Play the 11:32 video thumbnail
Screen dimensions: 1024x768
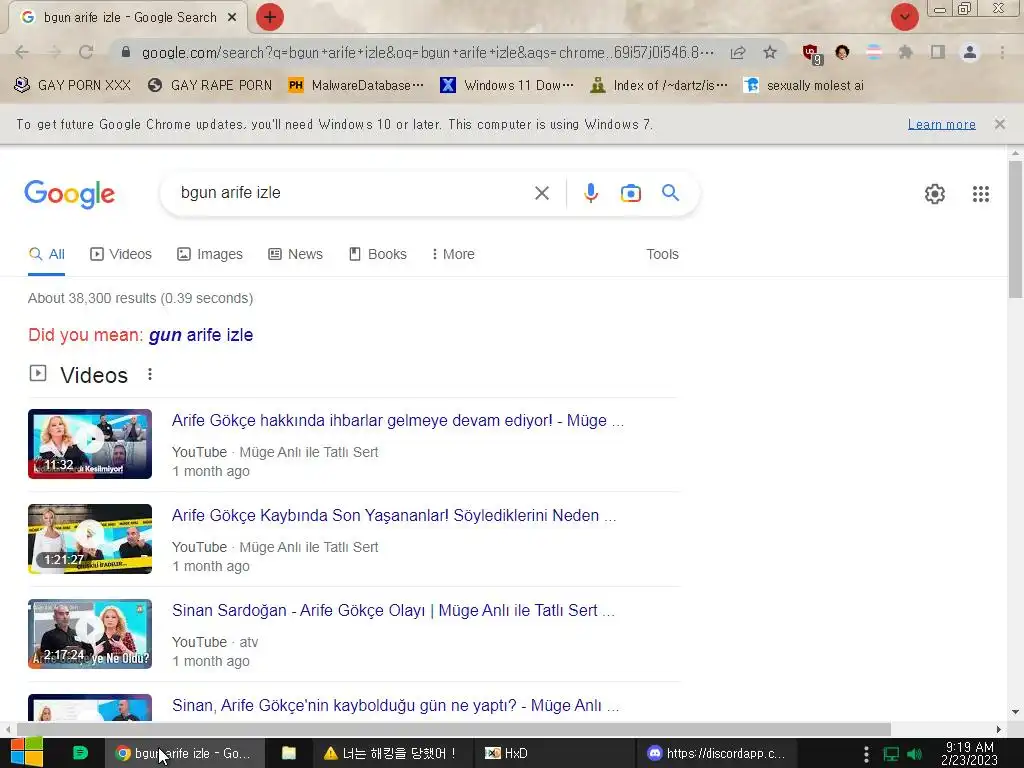click(90, 444)
